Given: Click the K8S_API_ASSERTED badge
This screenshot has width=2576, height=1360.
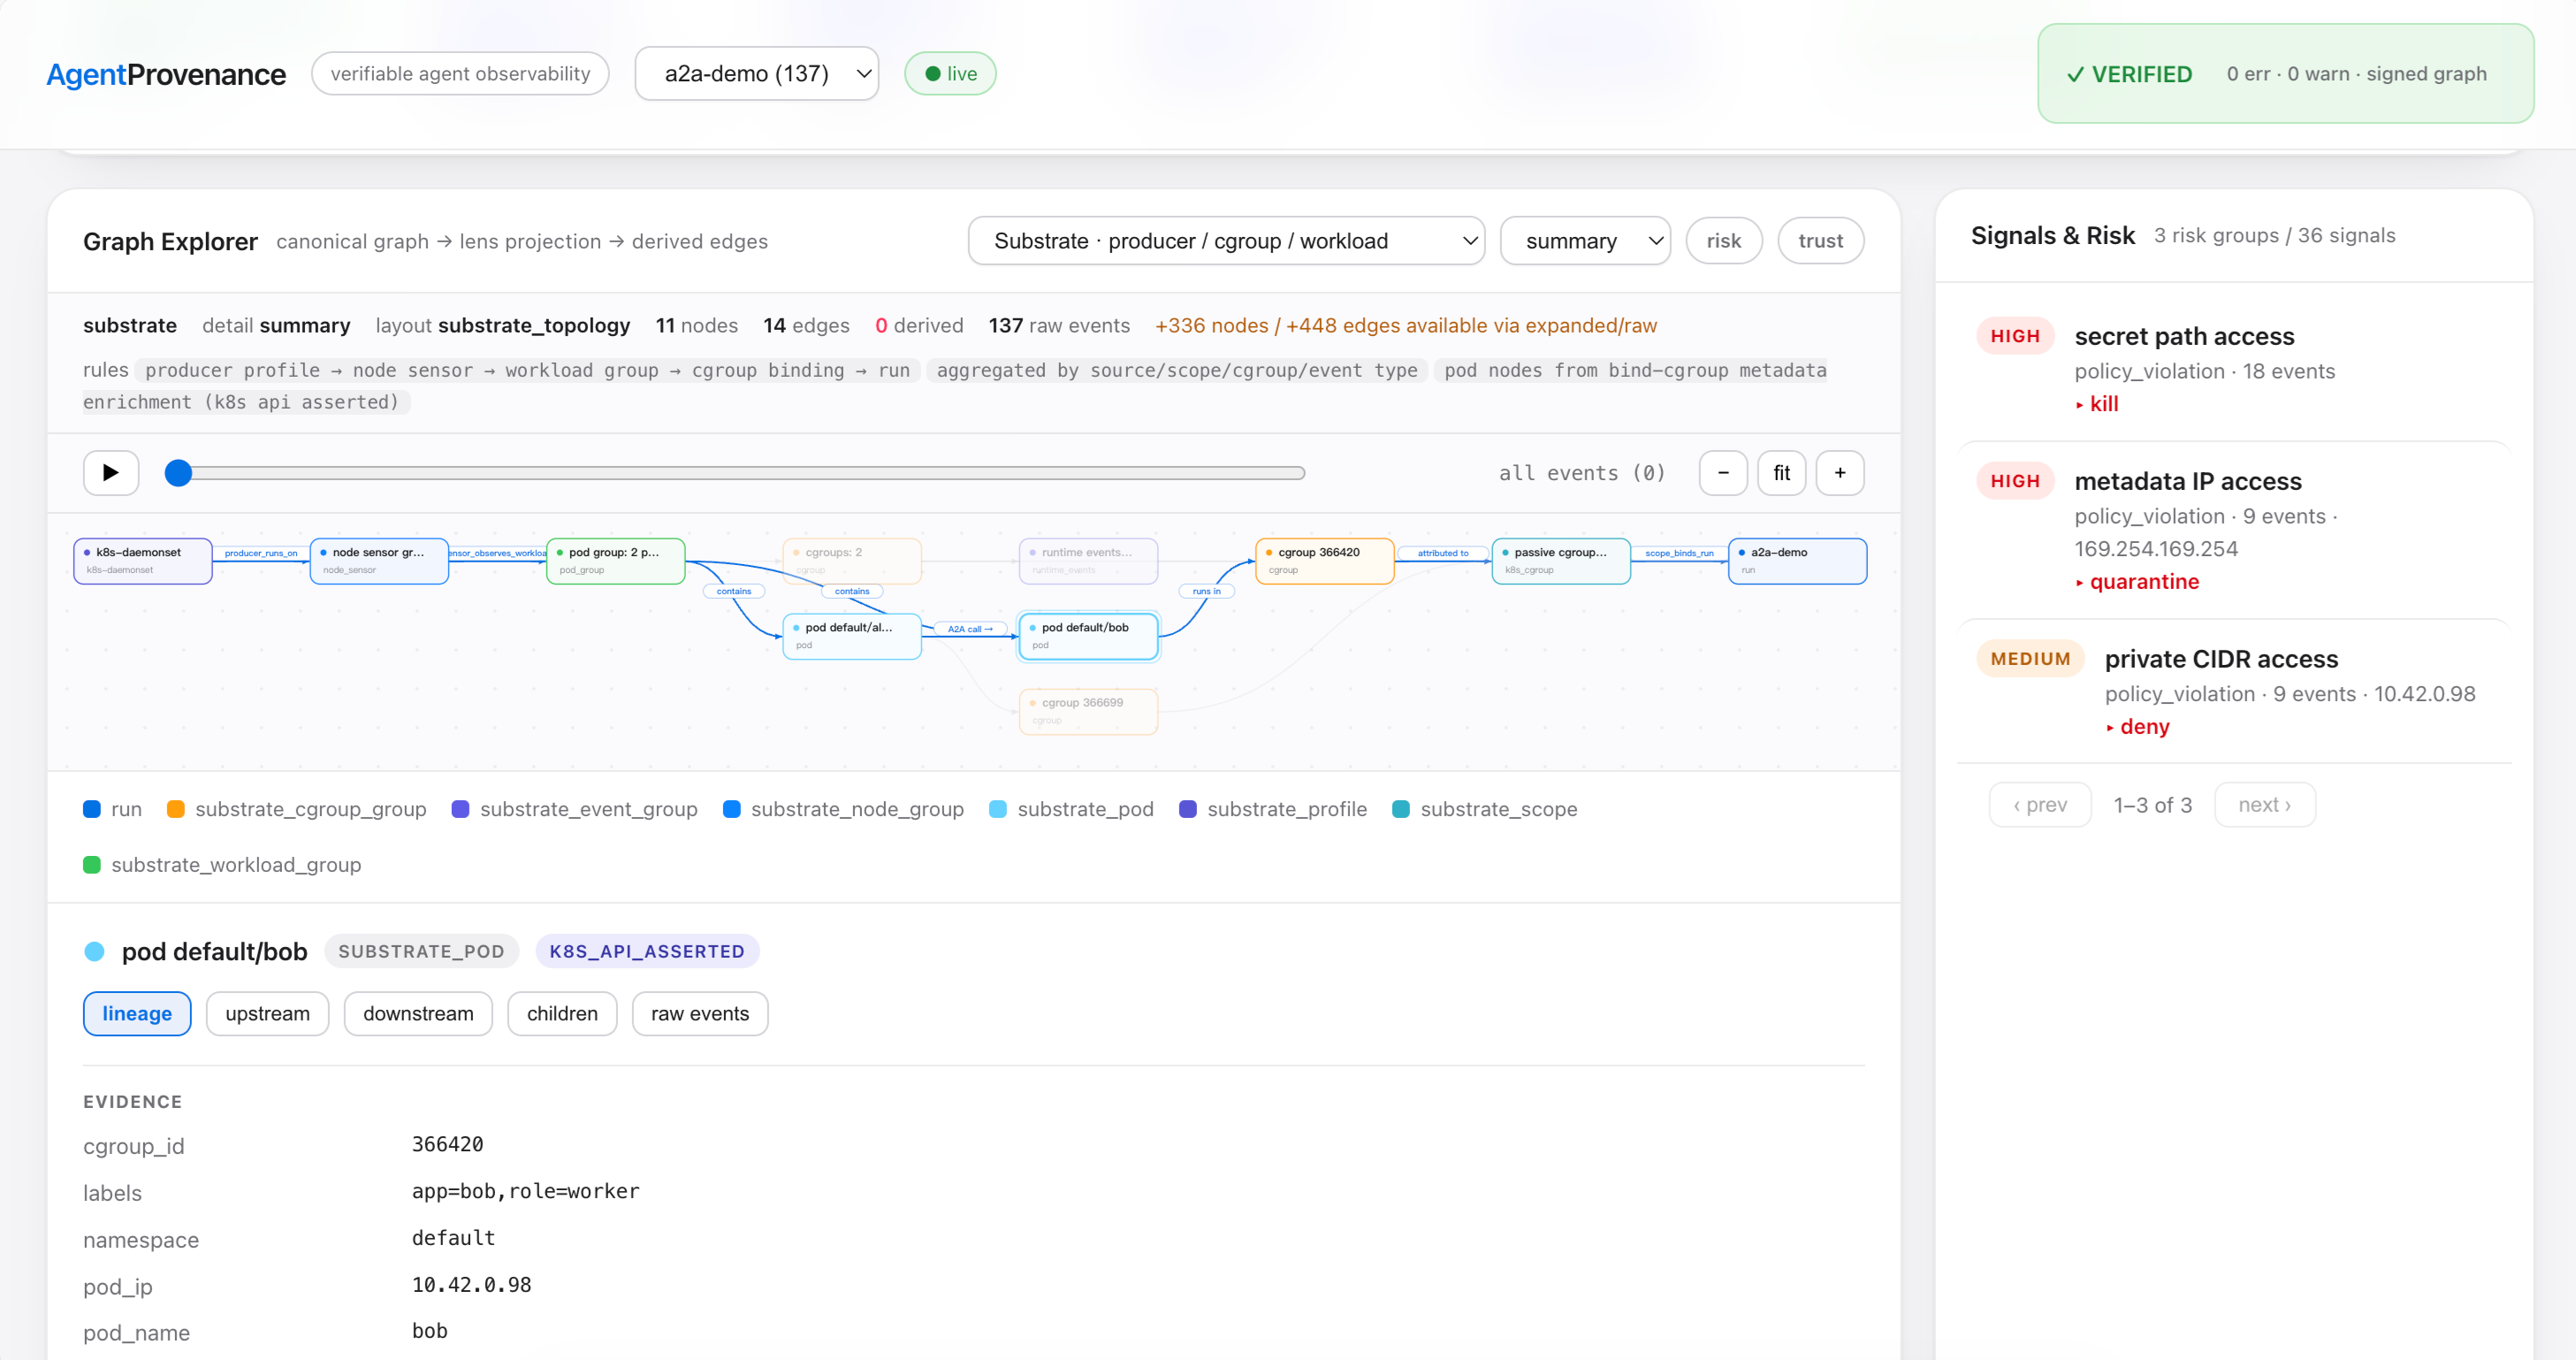Looking at the screenshot, I should coord(647,951).
